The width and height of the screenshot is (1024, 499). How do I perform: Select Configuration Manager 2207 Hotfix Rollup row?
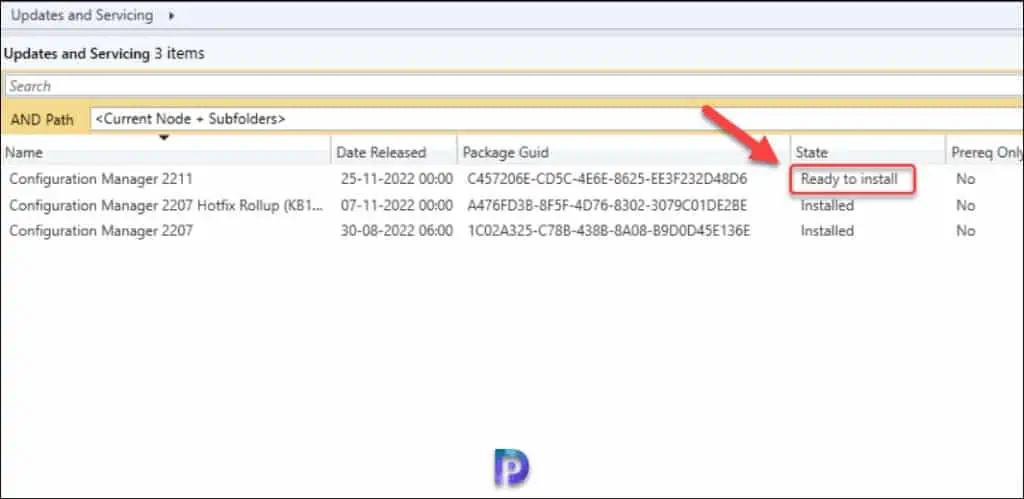(512, 205)
